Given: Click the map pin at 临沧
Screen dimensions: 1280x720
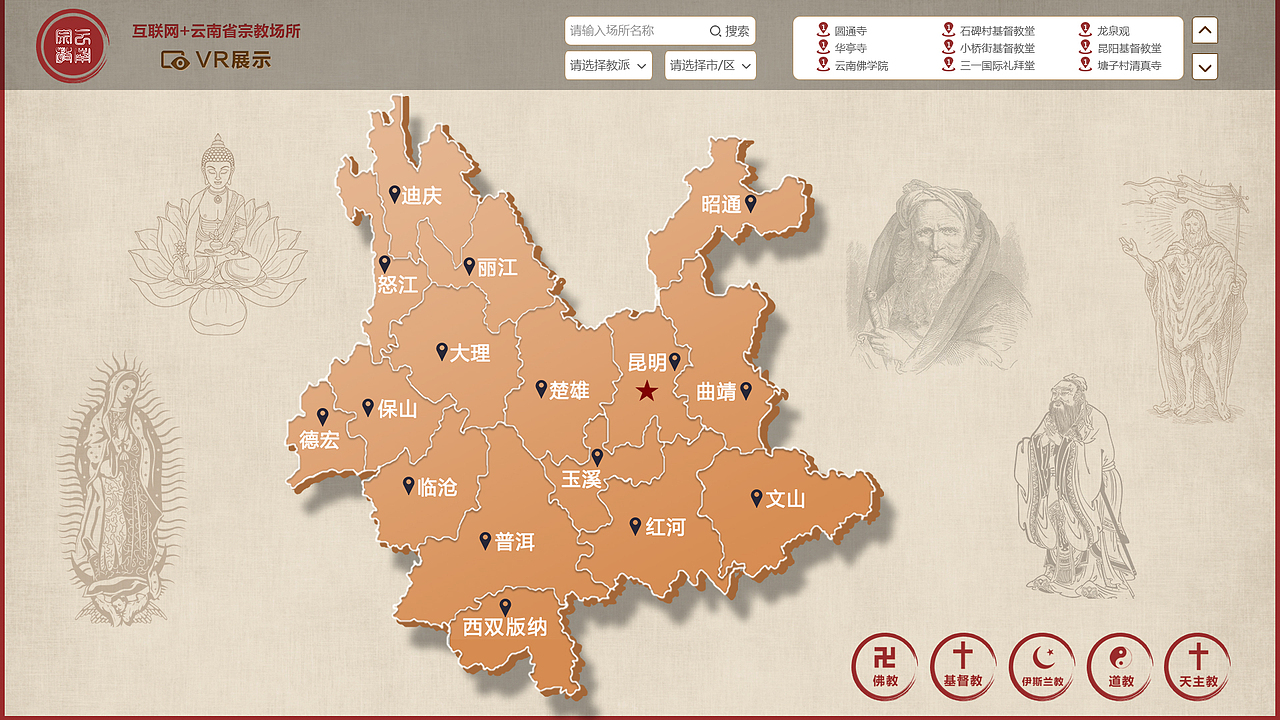Looking at the screenshot, I should [x=408, y=485].
